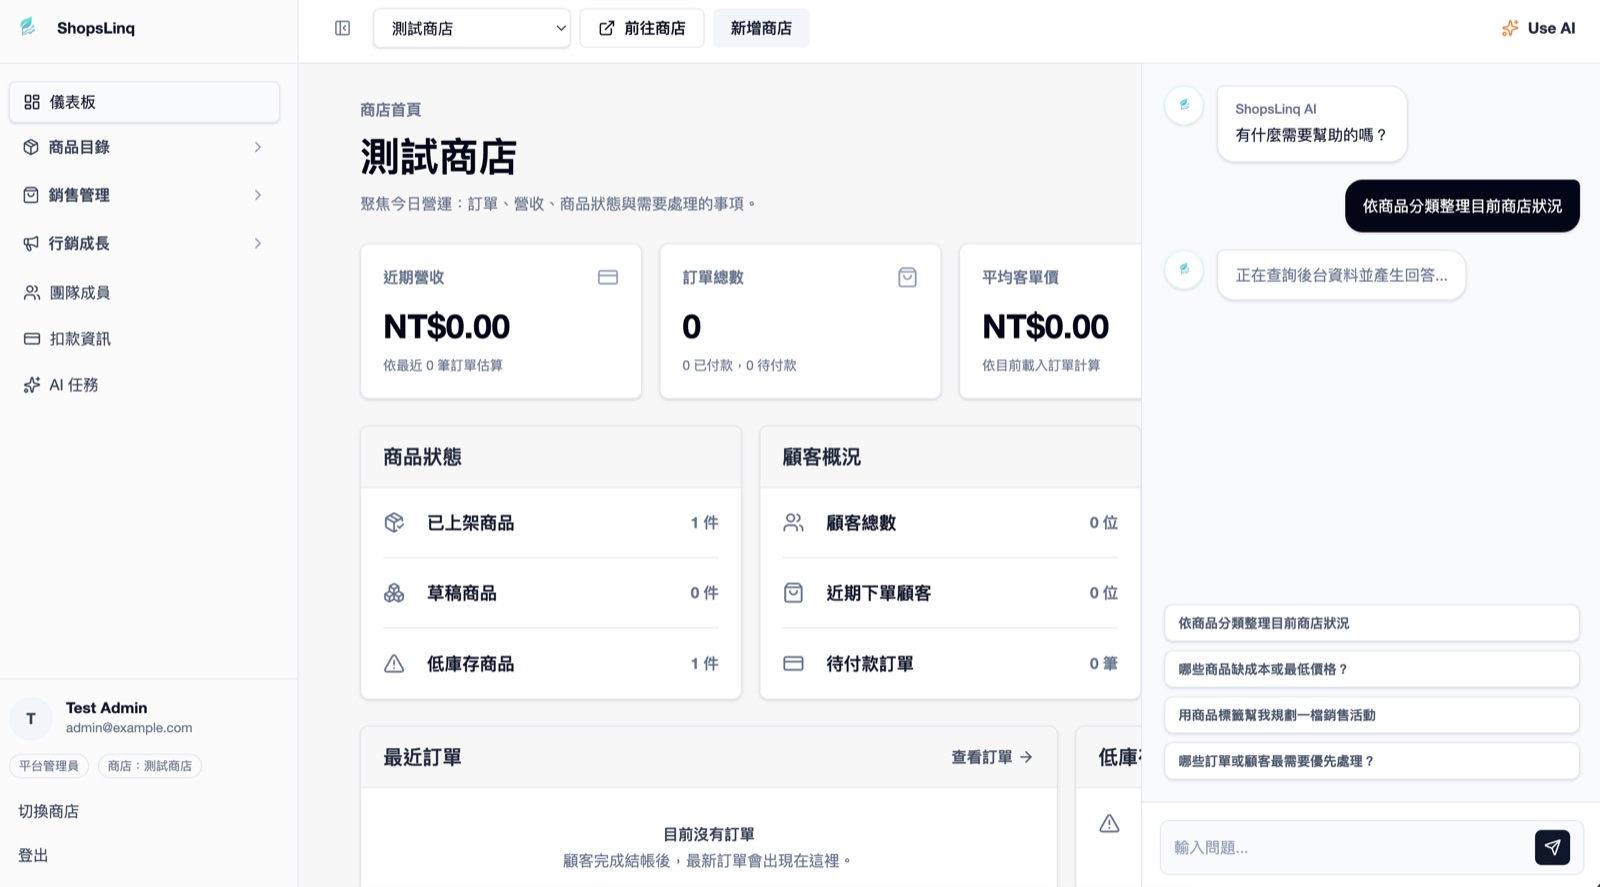Open 團隊成員 menu item
The width and height of the screenshot is (1600, 887).
click(x=144, y=292)
